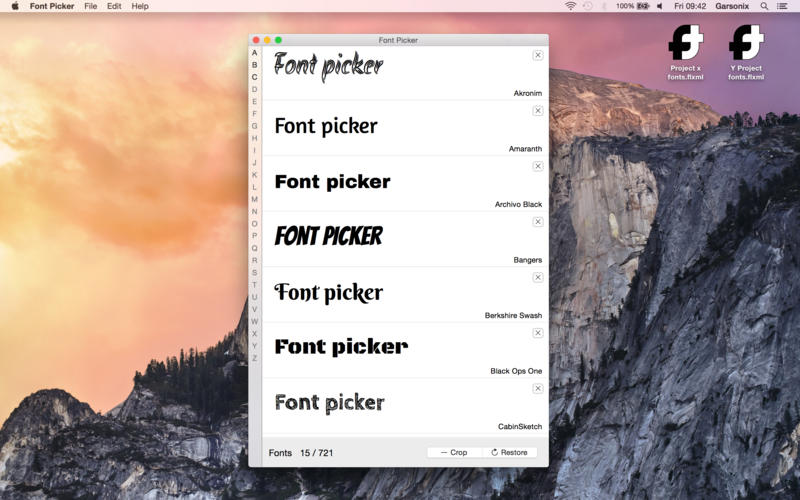
Task: Open the Edit menu
Action: point(114,6)
